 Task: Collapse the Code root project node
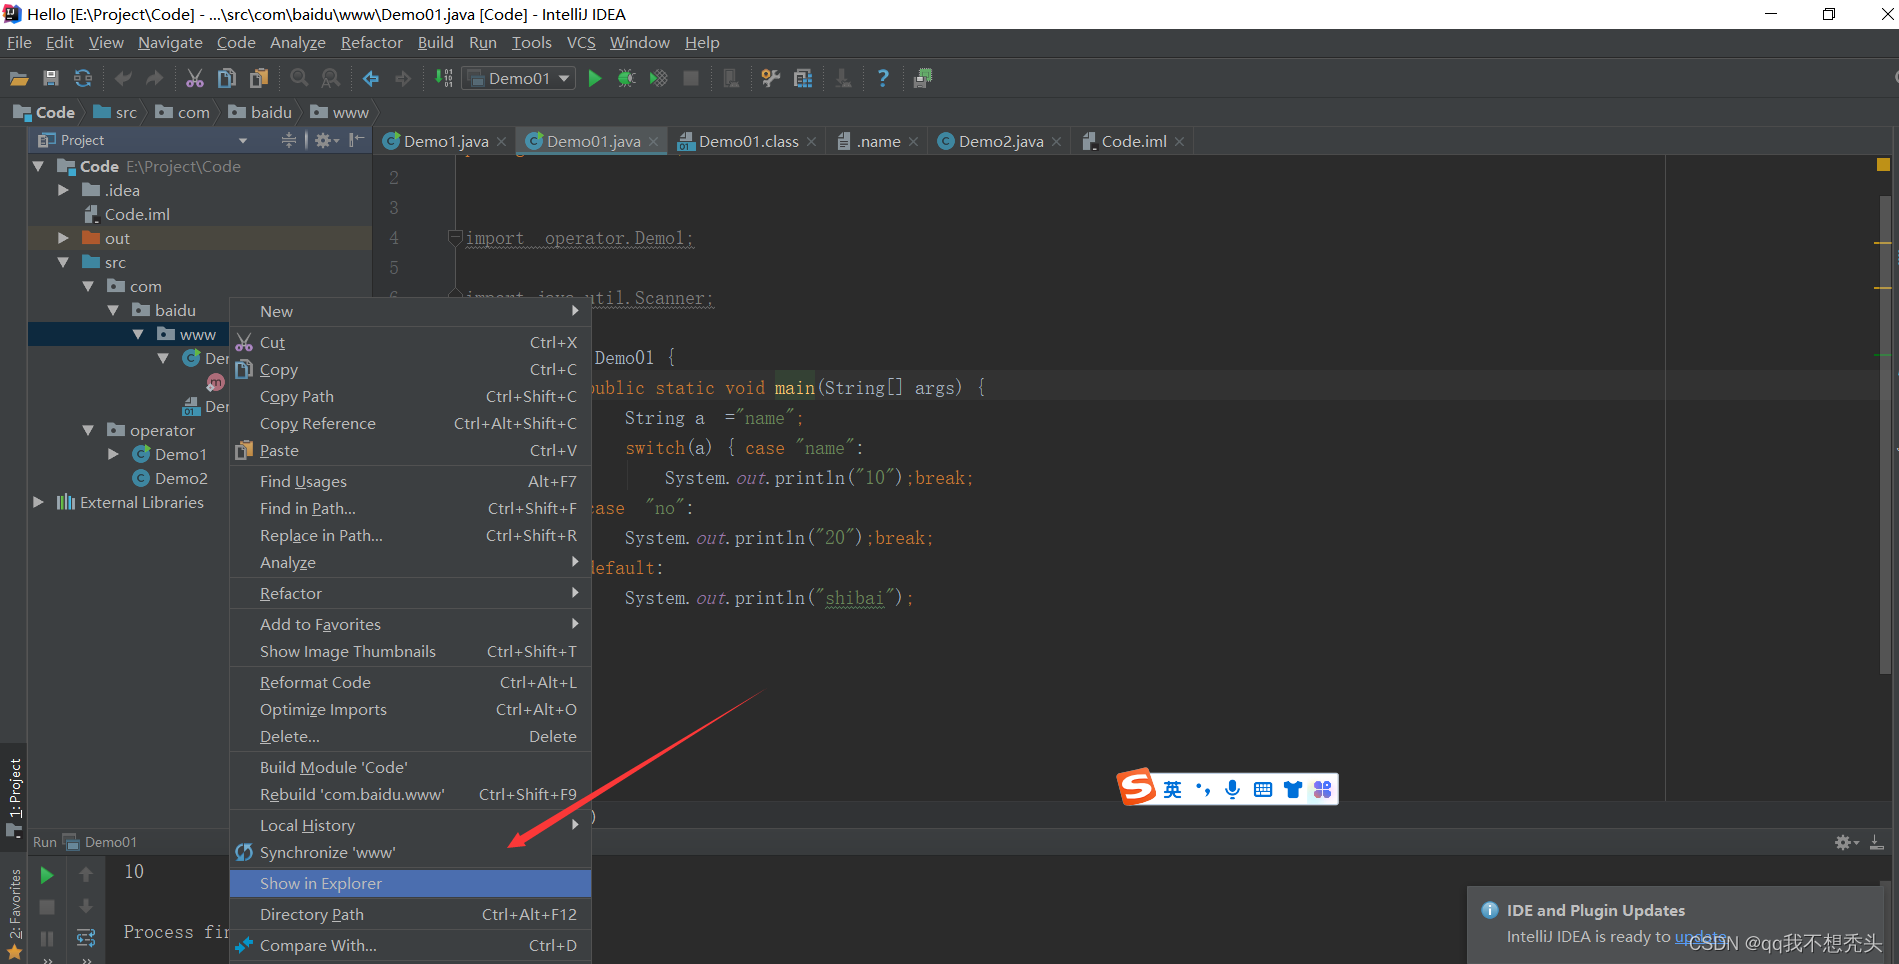click(38, 166)
